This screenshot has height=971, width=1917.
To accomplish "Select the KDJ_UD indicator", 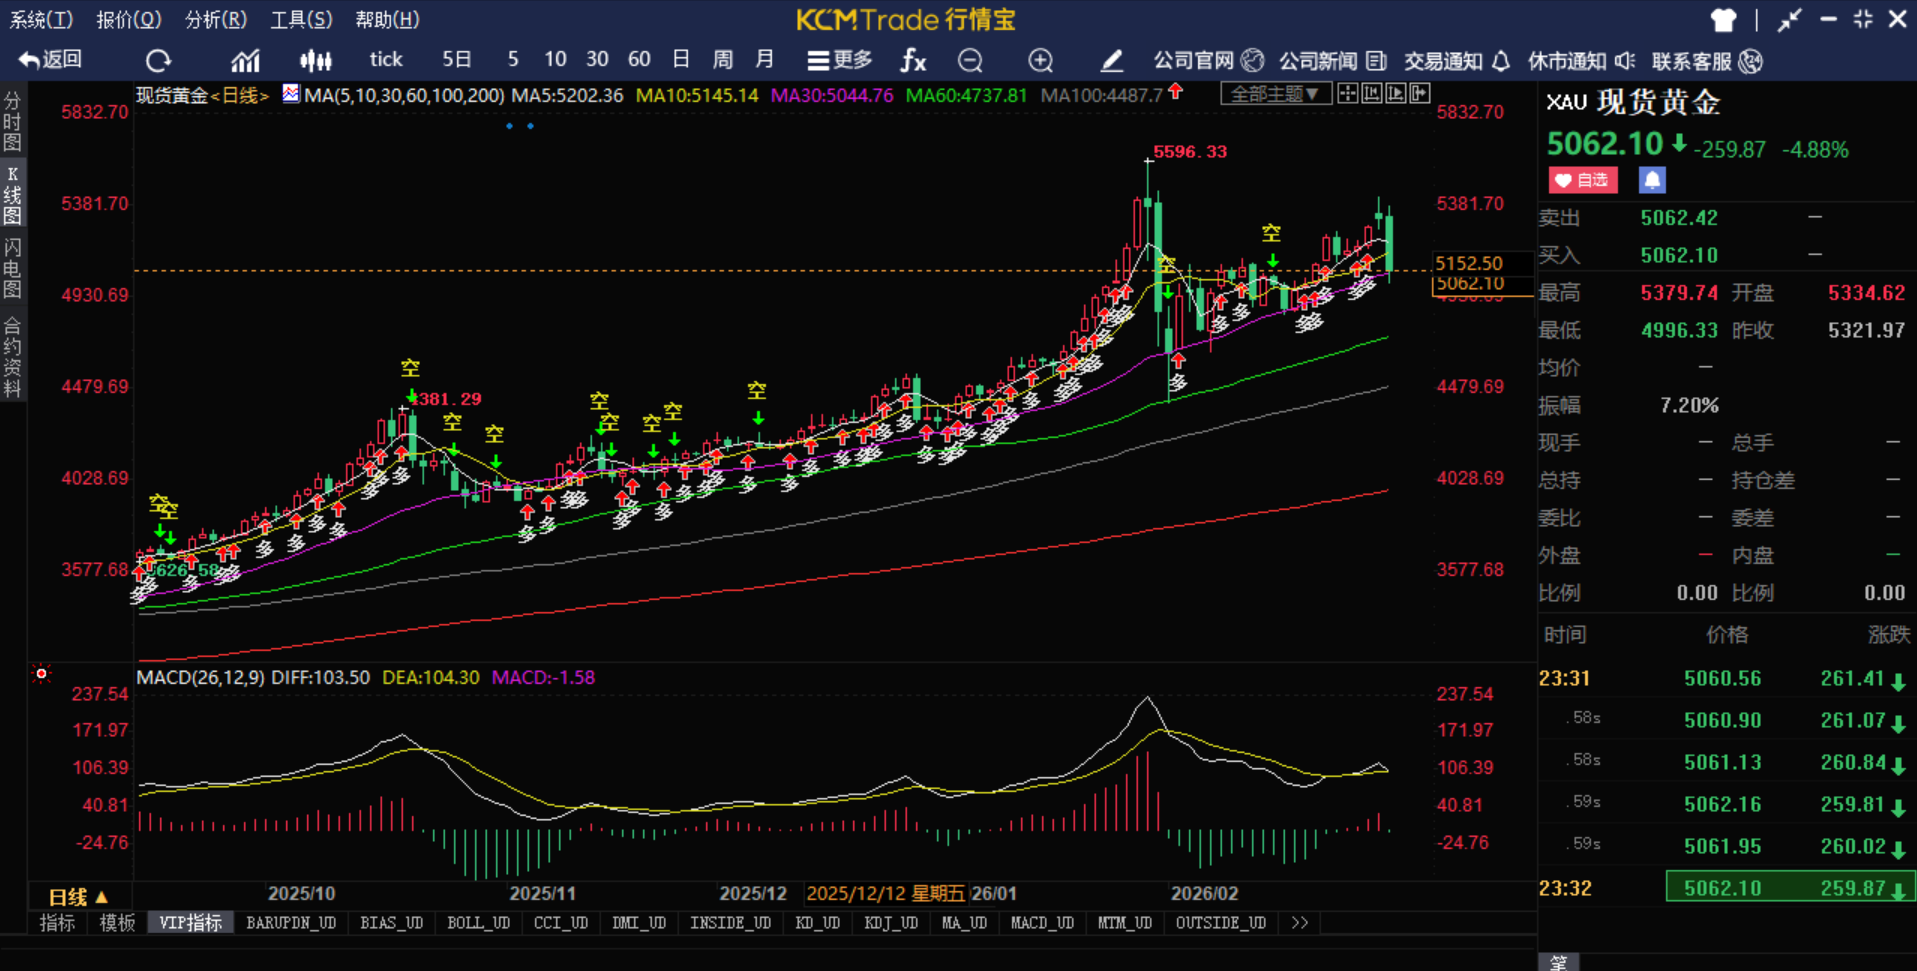I will coord(891,923).
